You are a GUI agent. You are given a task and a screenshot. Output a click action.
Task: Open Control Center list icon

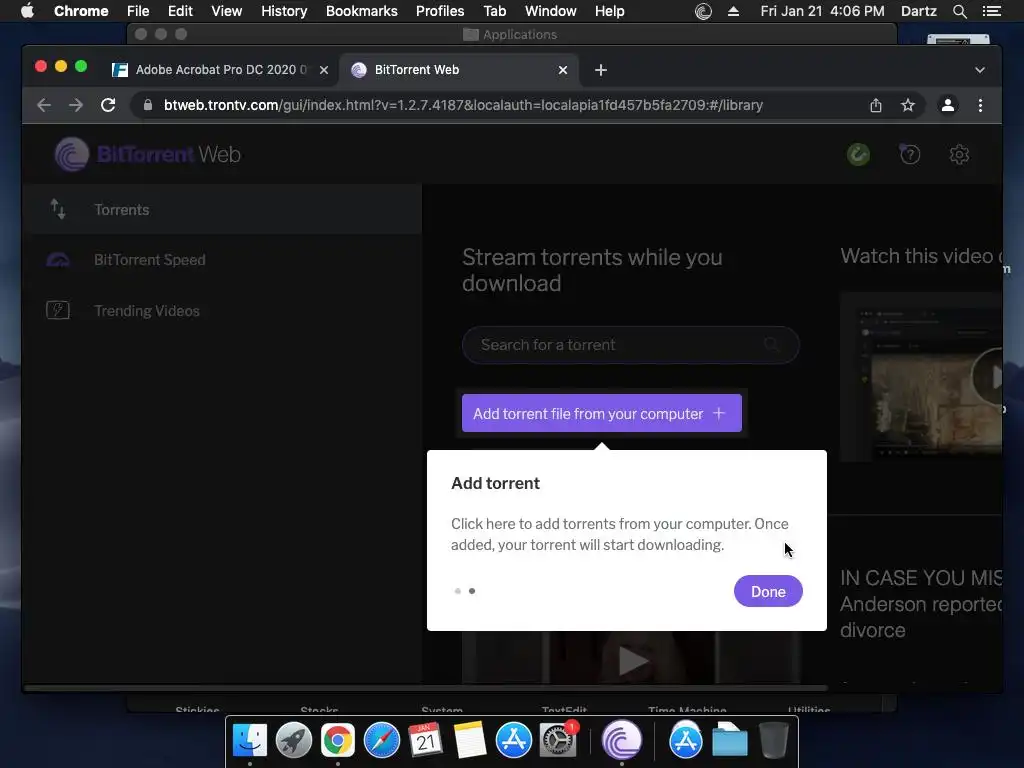(992, 11)
